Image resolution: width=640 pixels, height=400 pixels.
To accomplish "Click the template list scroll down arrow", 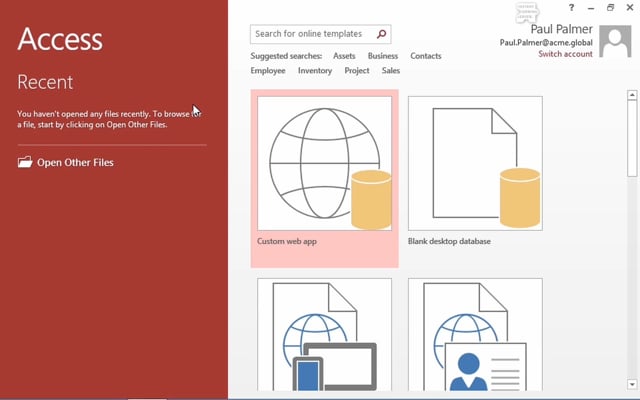I will click(632, 384).
